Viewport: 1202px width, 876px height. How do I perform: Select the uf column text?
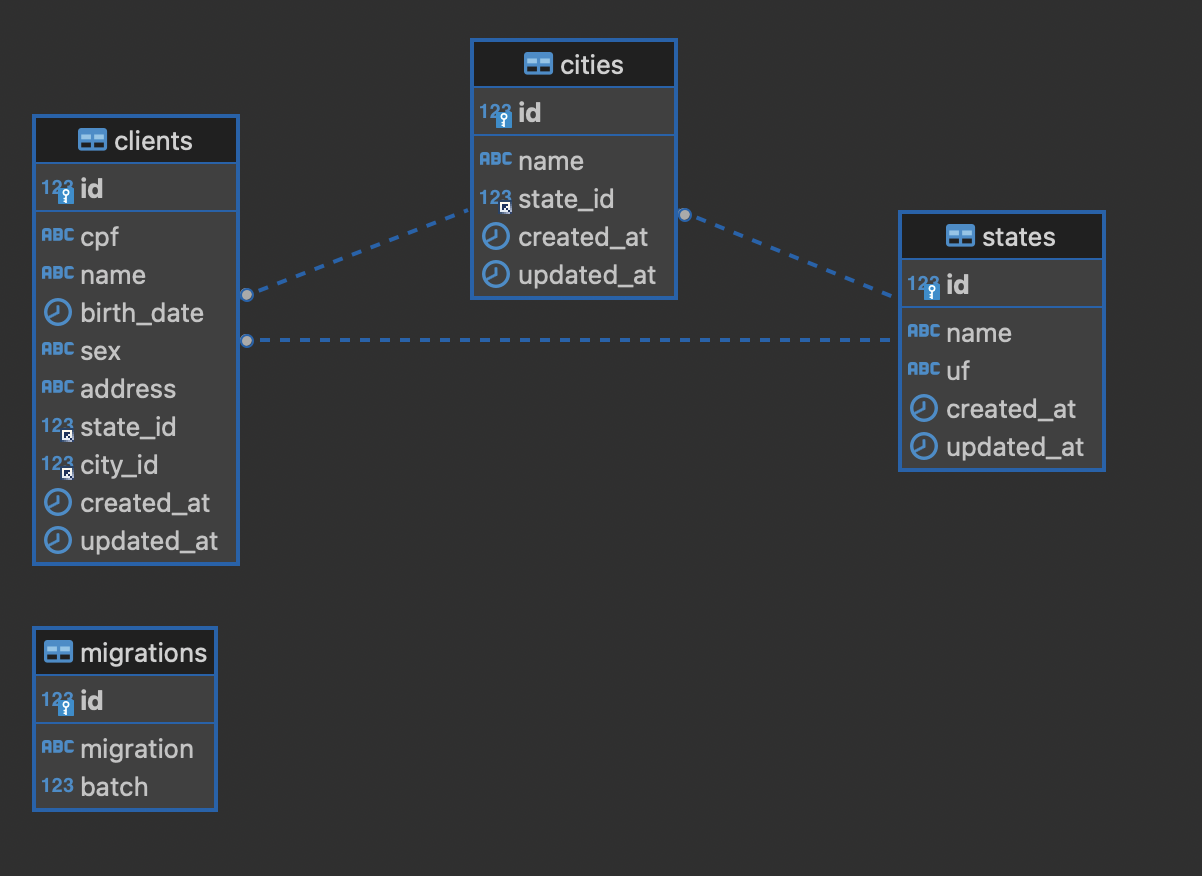(x=958, y=371)
